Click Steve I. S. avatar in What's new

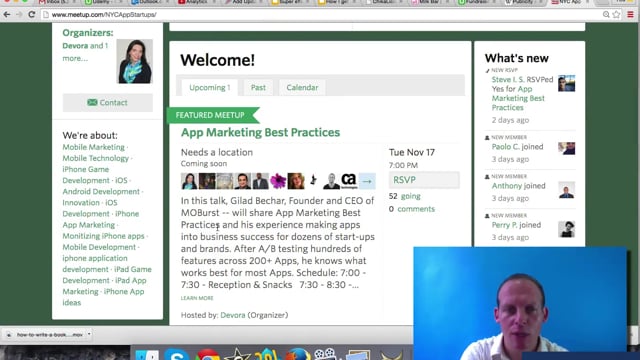[567, 84]
